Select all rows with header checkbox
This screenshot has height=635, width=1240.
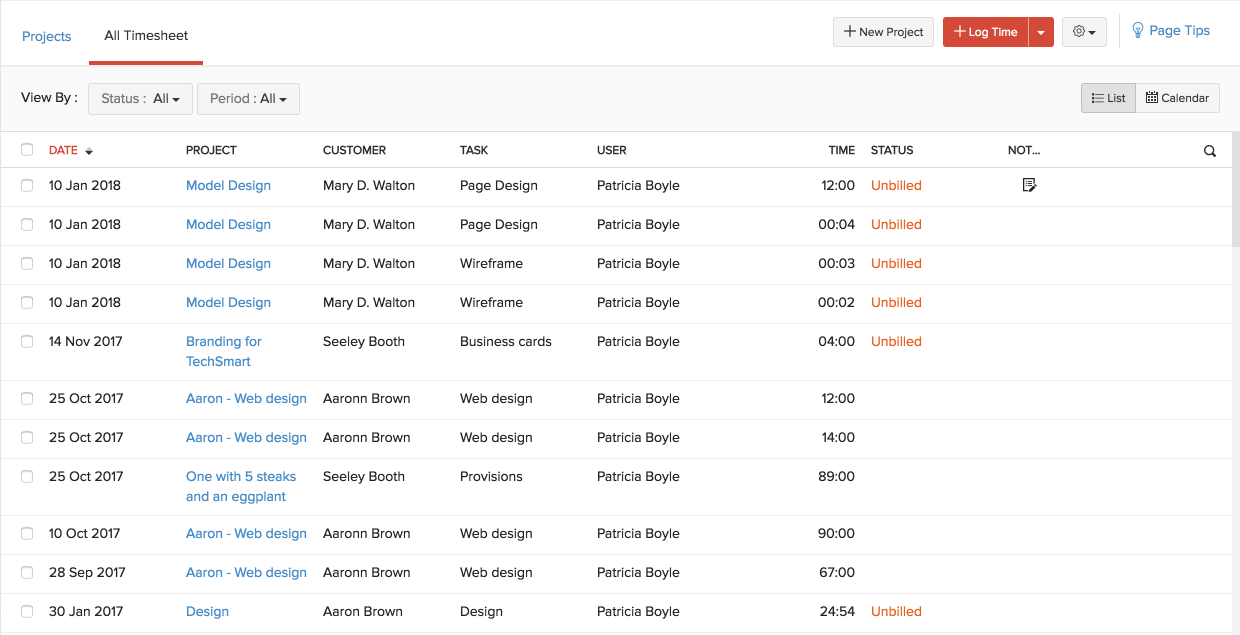pyautogui.click(x=27, y=150)
